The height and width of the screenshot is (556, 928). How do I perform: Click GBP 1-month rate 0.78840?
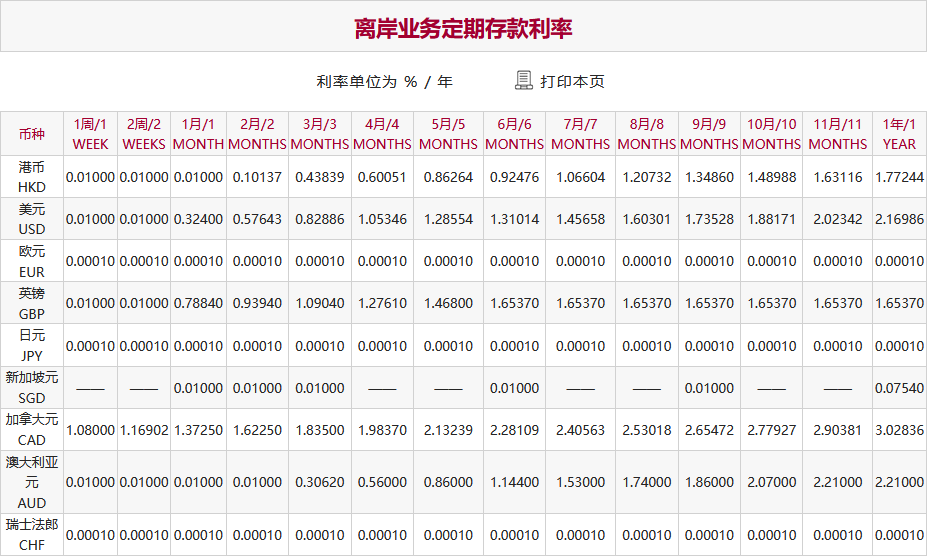click(x=198, y=303)
